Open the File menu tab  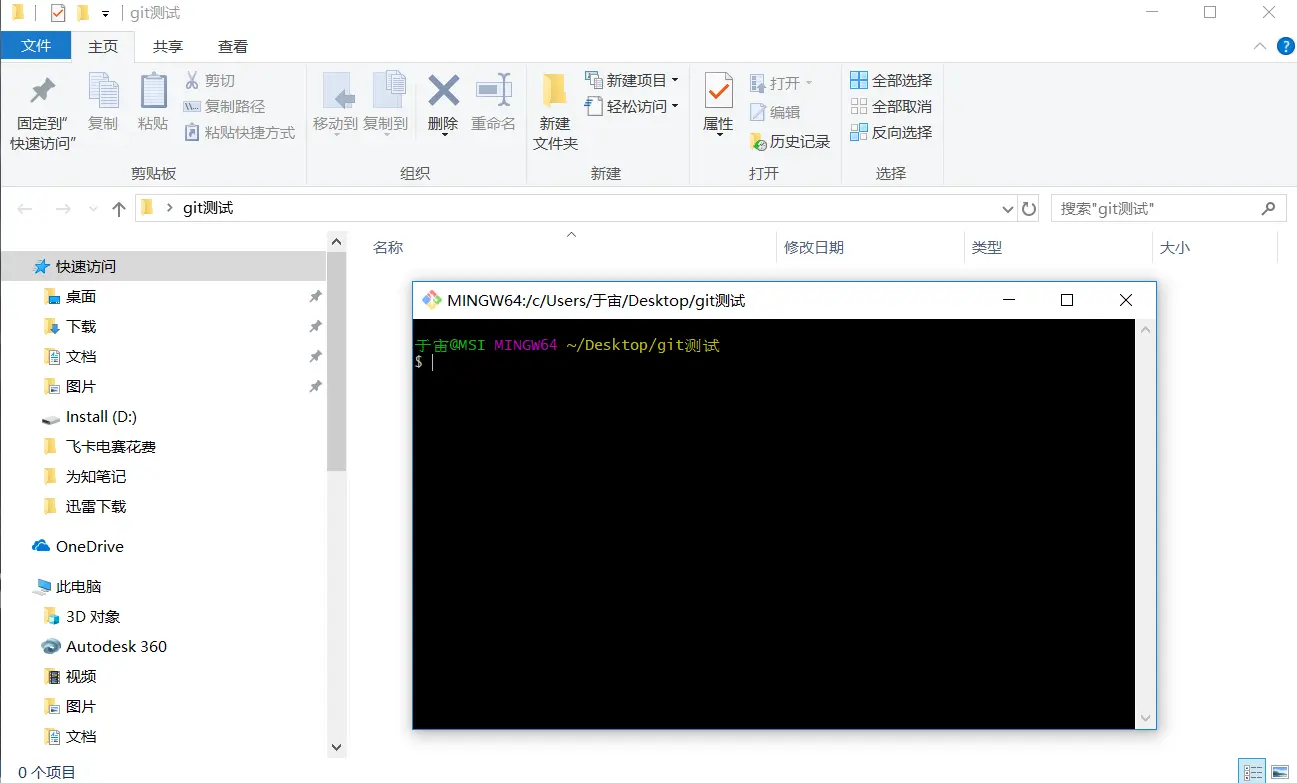[x=36, y=46]
